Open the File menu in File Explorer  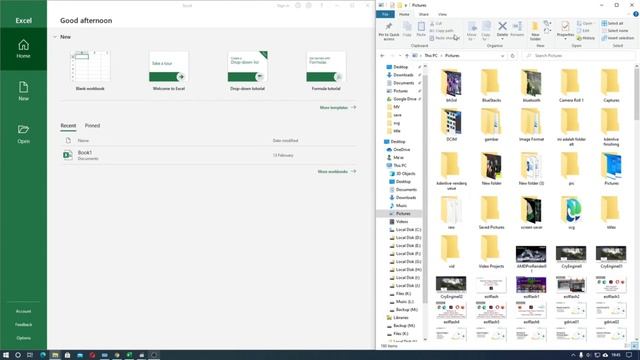point(385,14)
